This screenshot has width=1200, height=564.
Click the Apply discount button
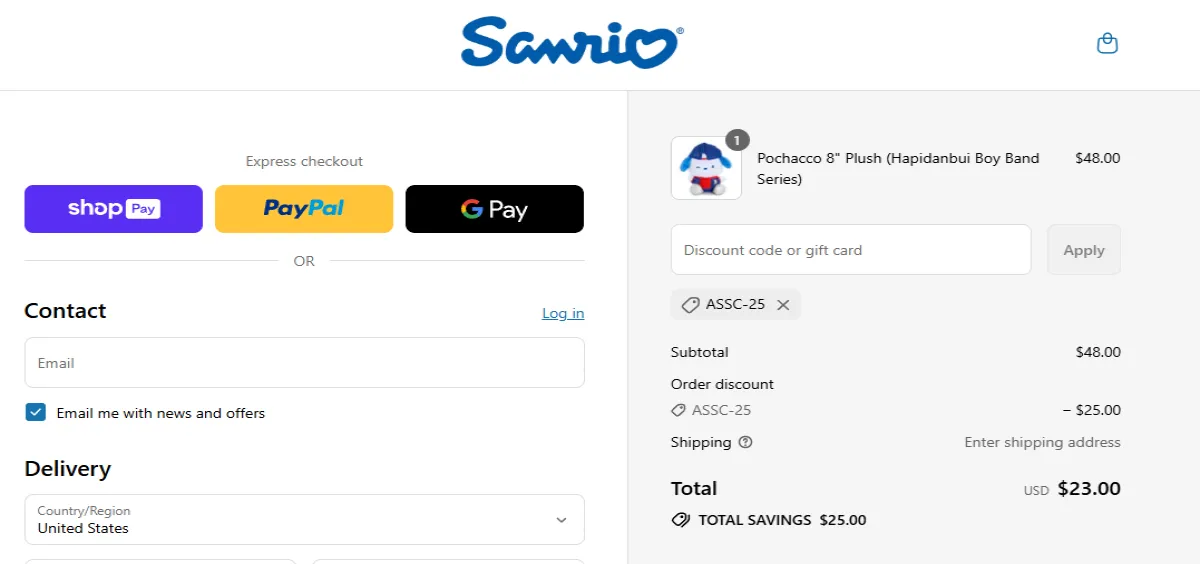pyautogui.click(x=1084, y=250)
